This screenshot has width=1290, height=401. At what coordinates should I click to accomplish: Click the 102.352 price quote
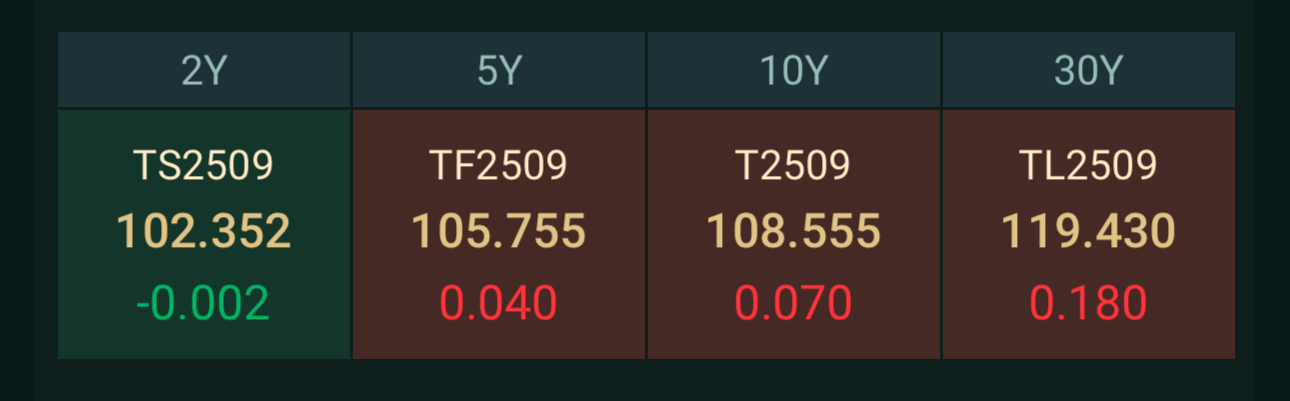coord(204,232)
